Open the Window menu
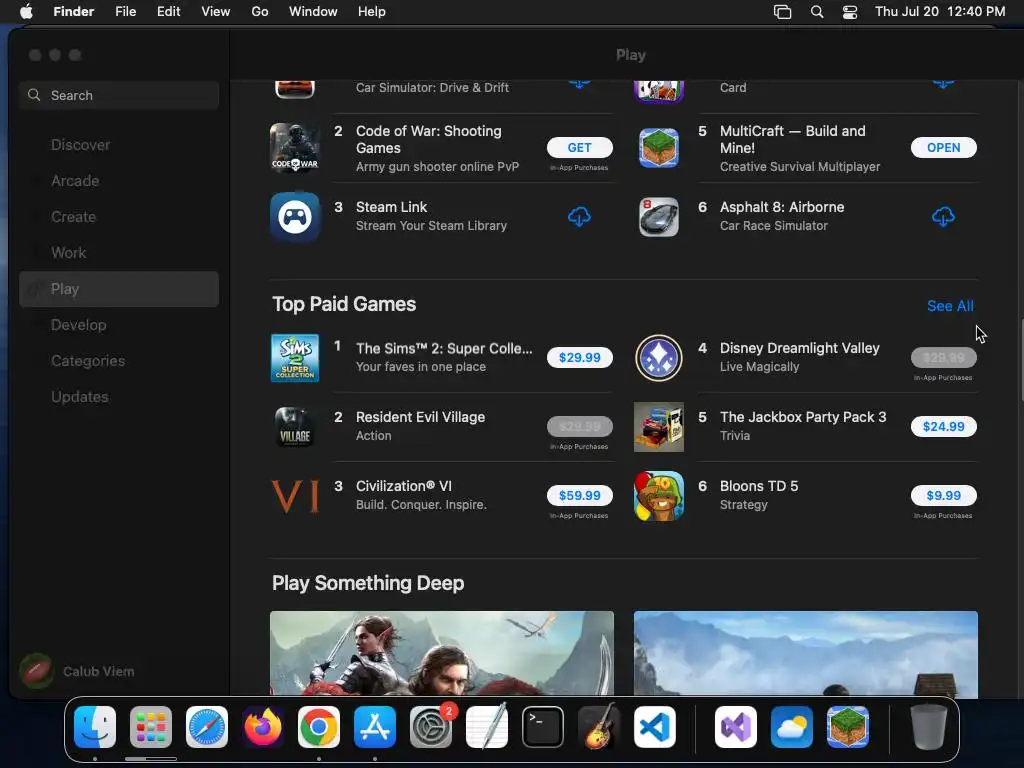 click(x=313, y=12)
